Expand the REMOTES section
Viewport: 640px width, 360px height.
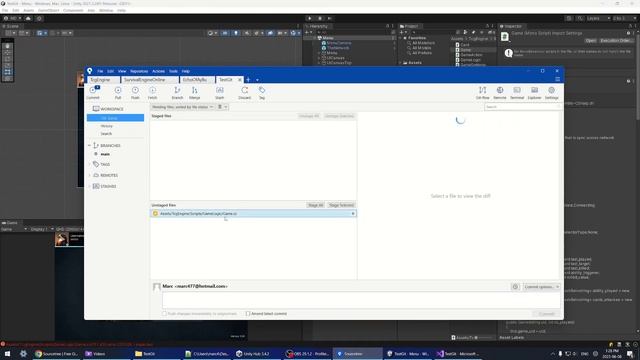click(90, 175)
